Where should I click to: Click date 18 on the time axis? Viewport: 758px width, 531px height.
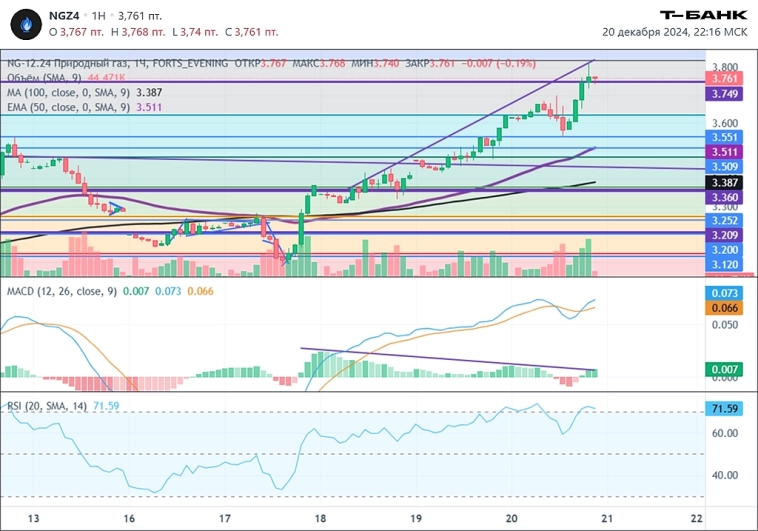click(x=320, y=519)
